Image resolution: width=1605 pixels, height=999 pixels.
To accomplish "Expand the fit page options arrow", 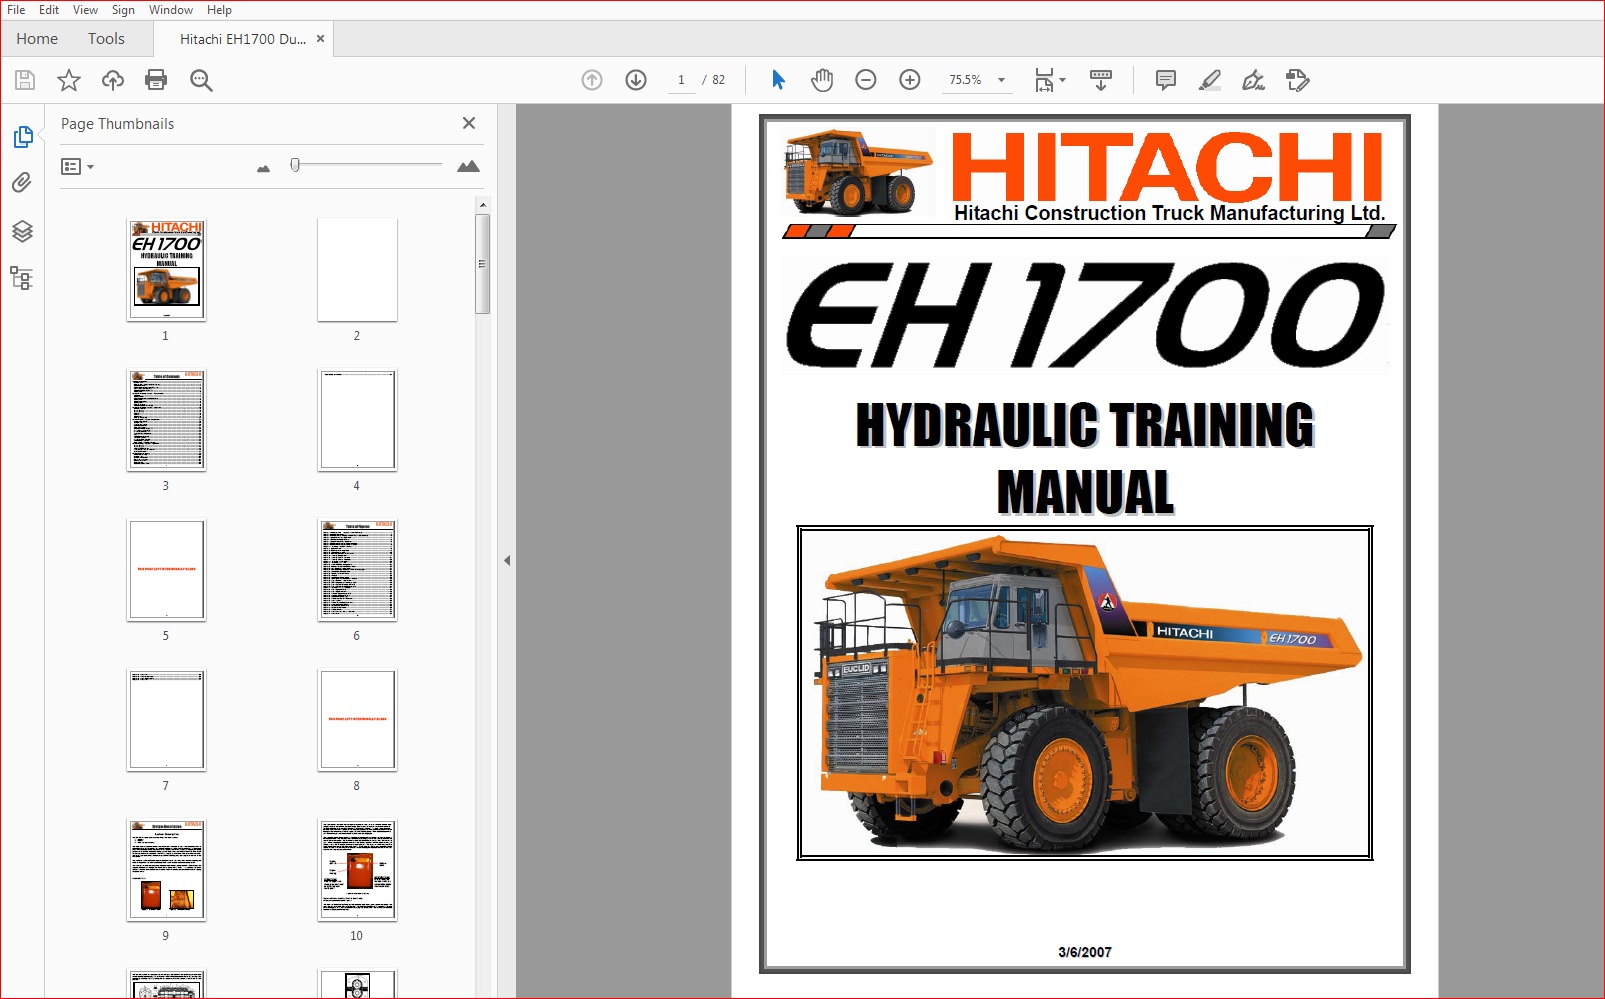I will tap(1062, 80).
